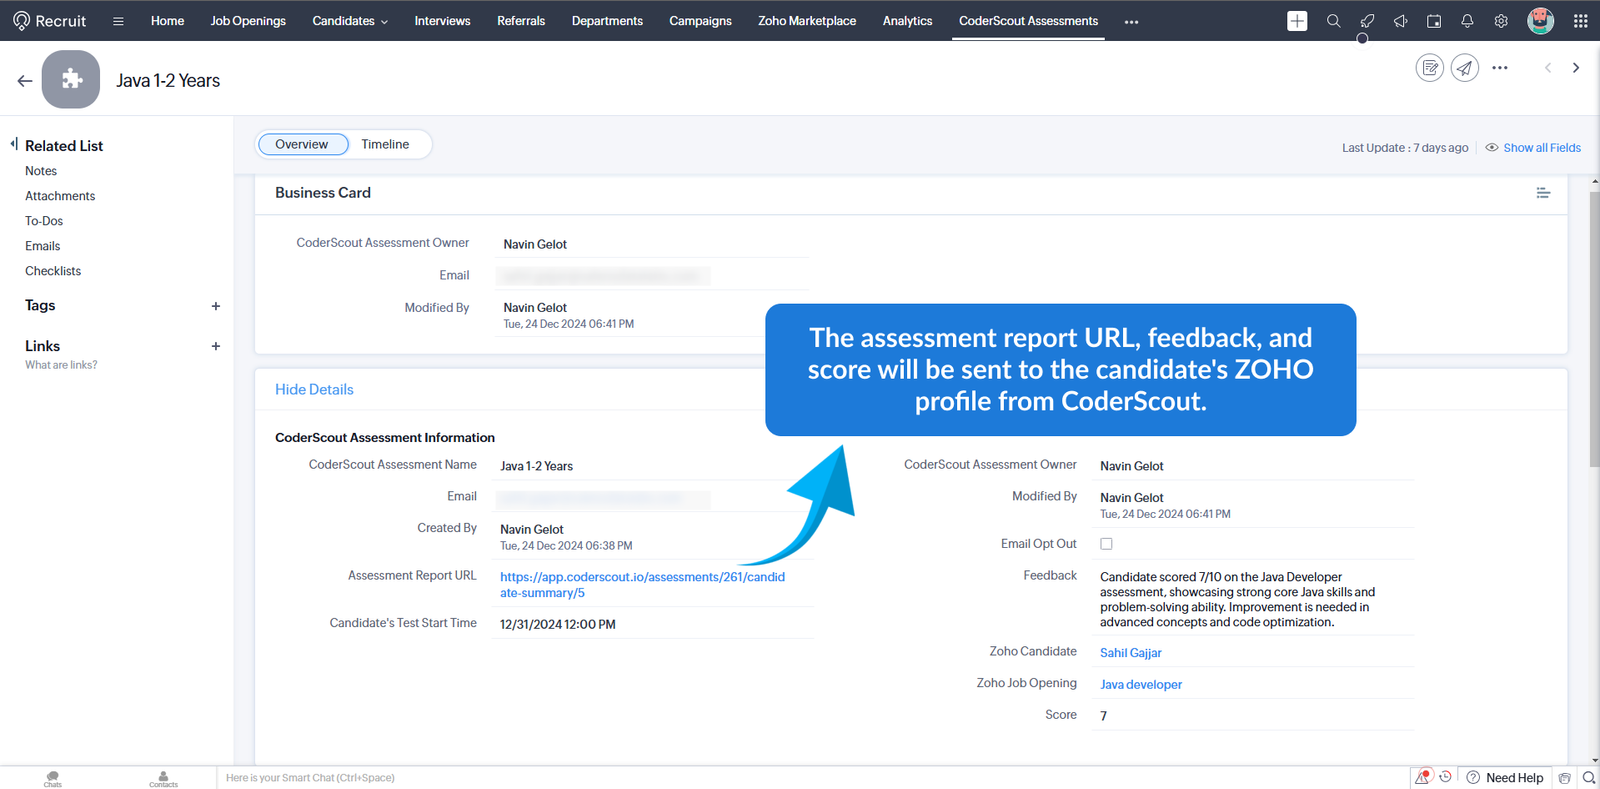Open Sahil Gajjar candidate link
1600x789 pixels.
[1130, 653]
